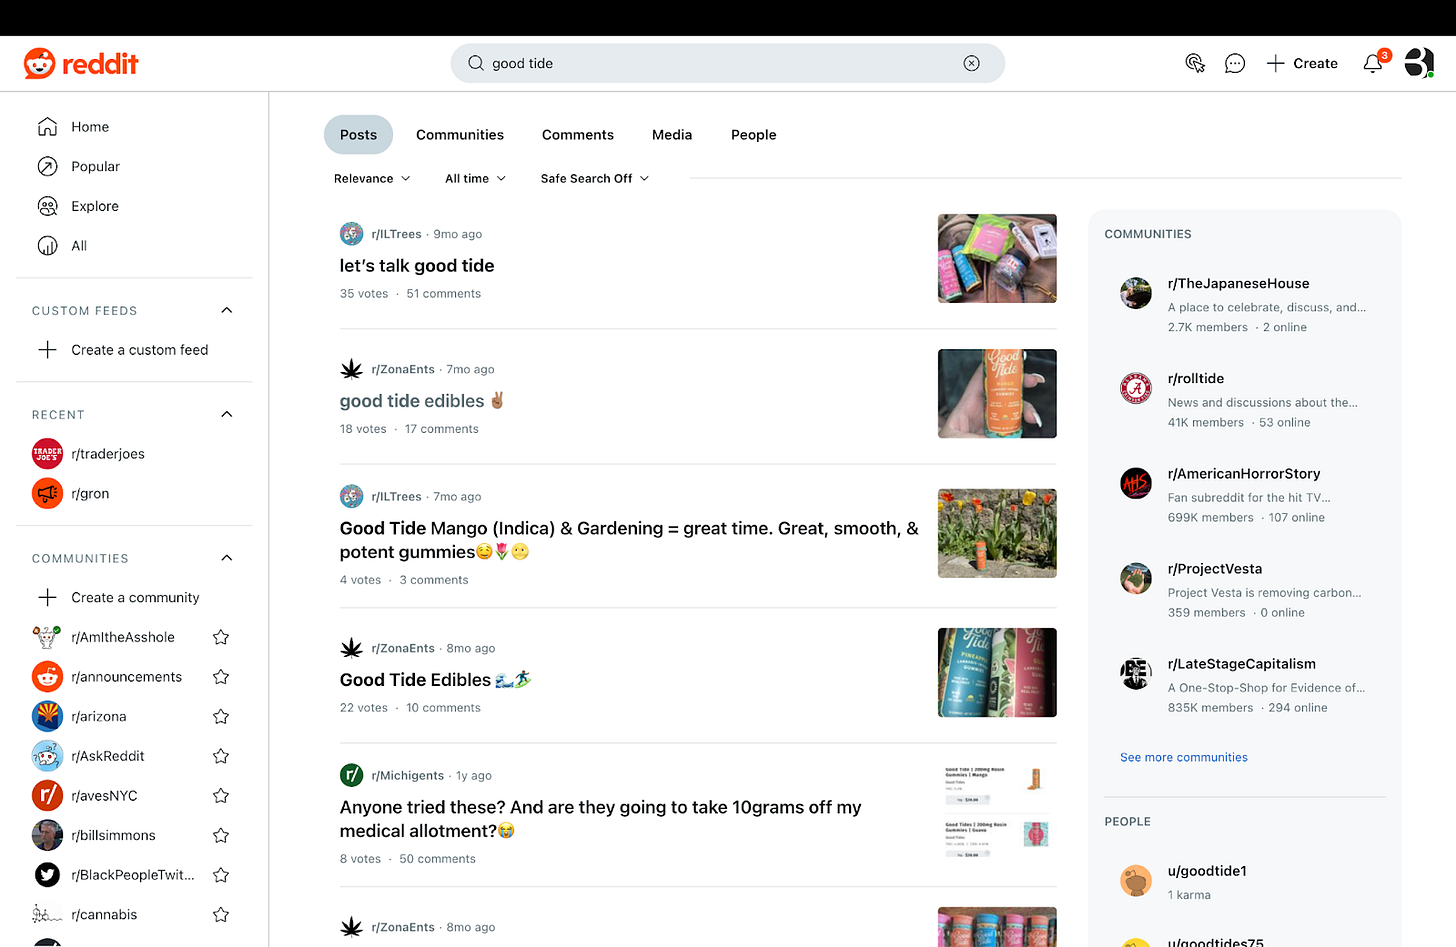This screenshot has width=1456, height=947.
Task: Focus the search box containing good tide
Action: click(x=727, y=63)
